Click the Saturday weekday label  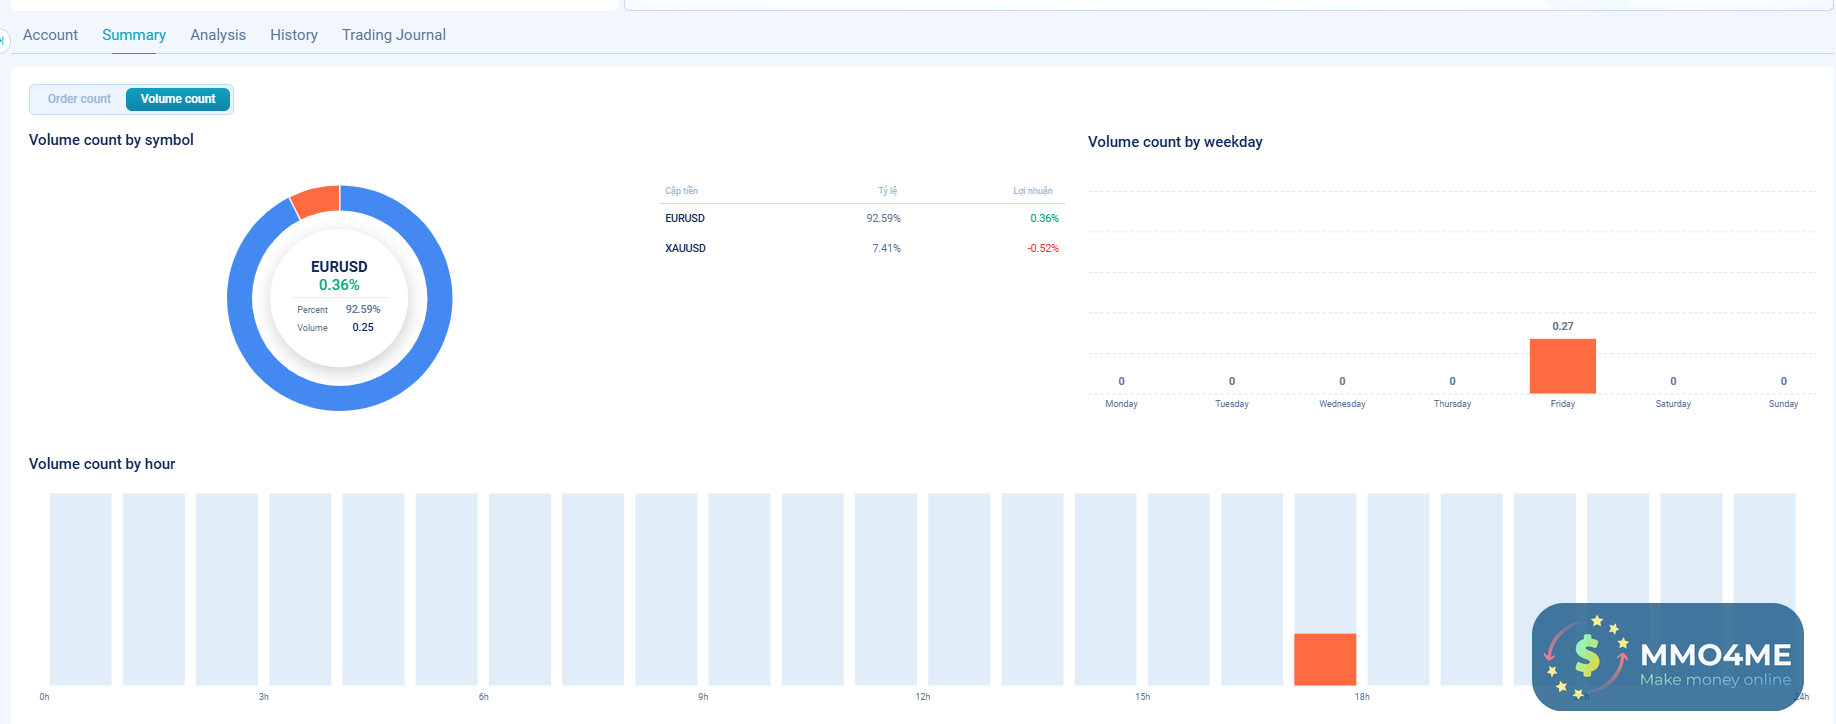(1673, 404)
